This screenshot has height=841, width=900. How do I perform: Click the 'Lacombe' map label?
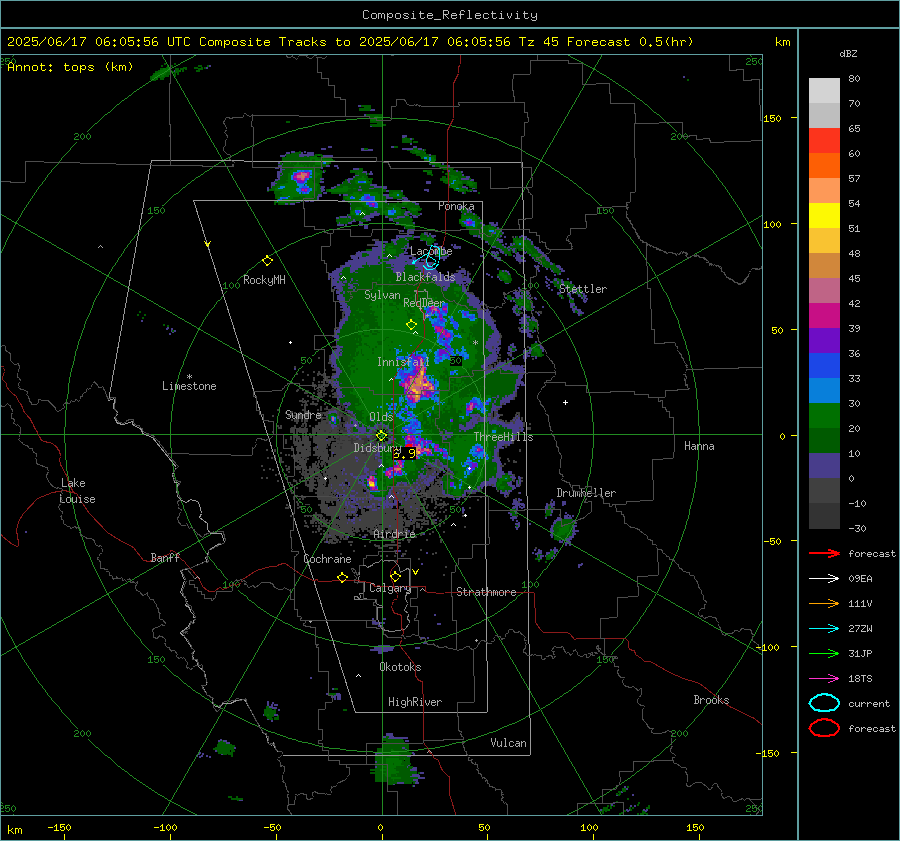coord(431,251)
